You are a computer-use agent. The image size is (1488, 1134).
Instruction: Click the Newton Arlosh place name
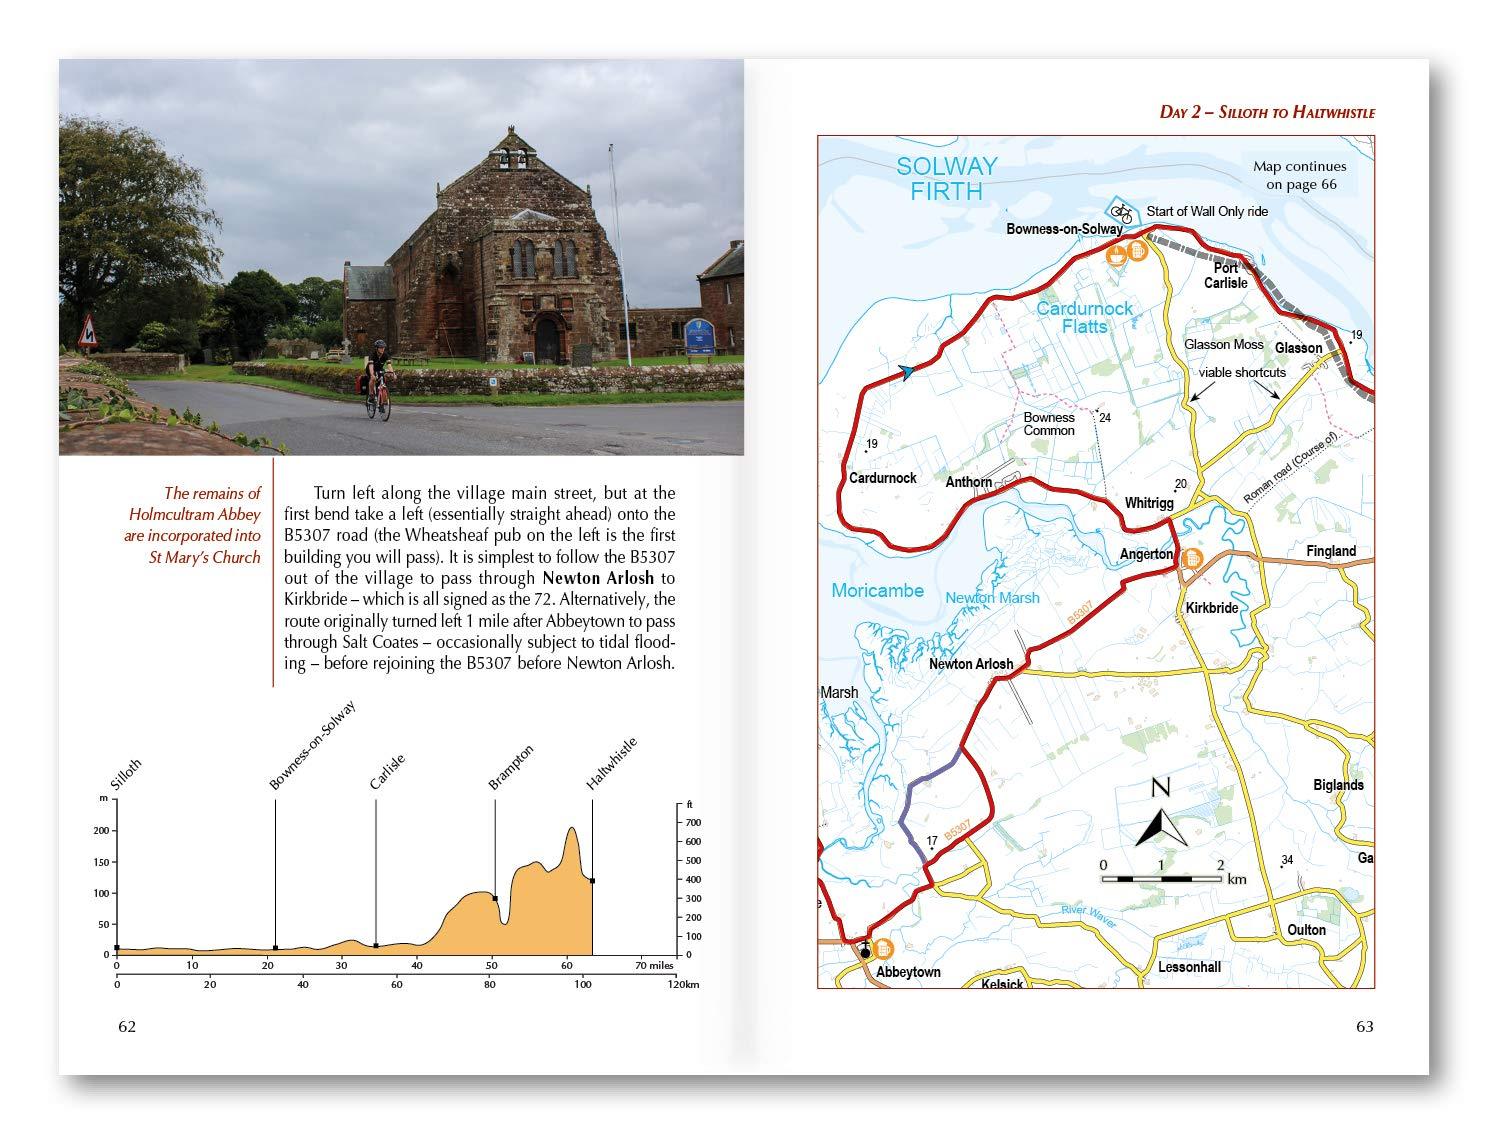(x=970, y=663)
